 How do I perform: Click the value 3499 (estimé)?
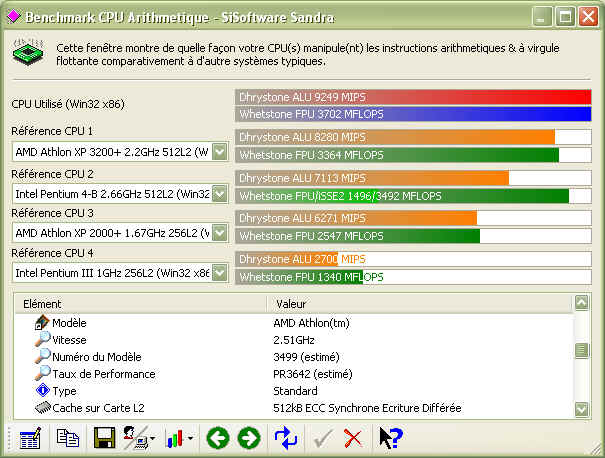(x=306, y=357)
